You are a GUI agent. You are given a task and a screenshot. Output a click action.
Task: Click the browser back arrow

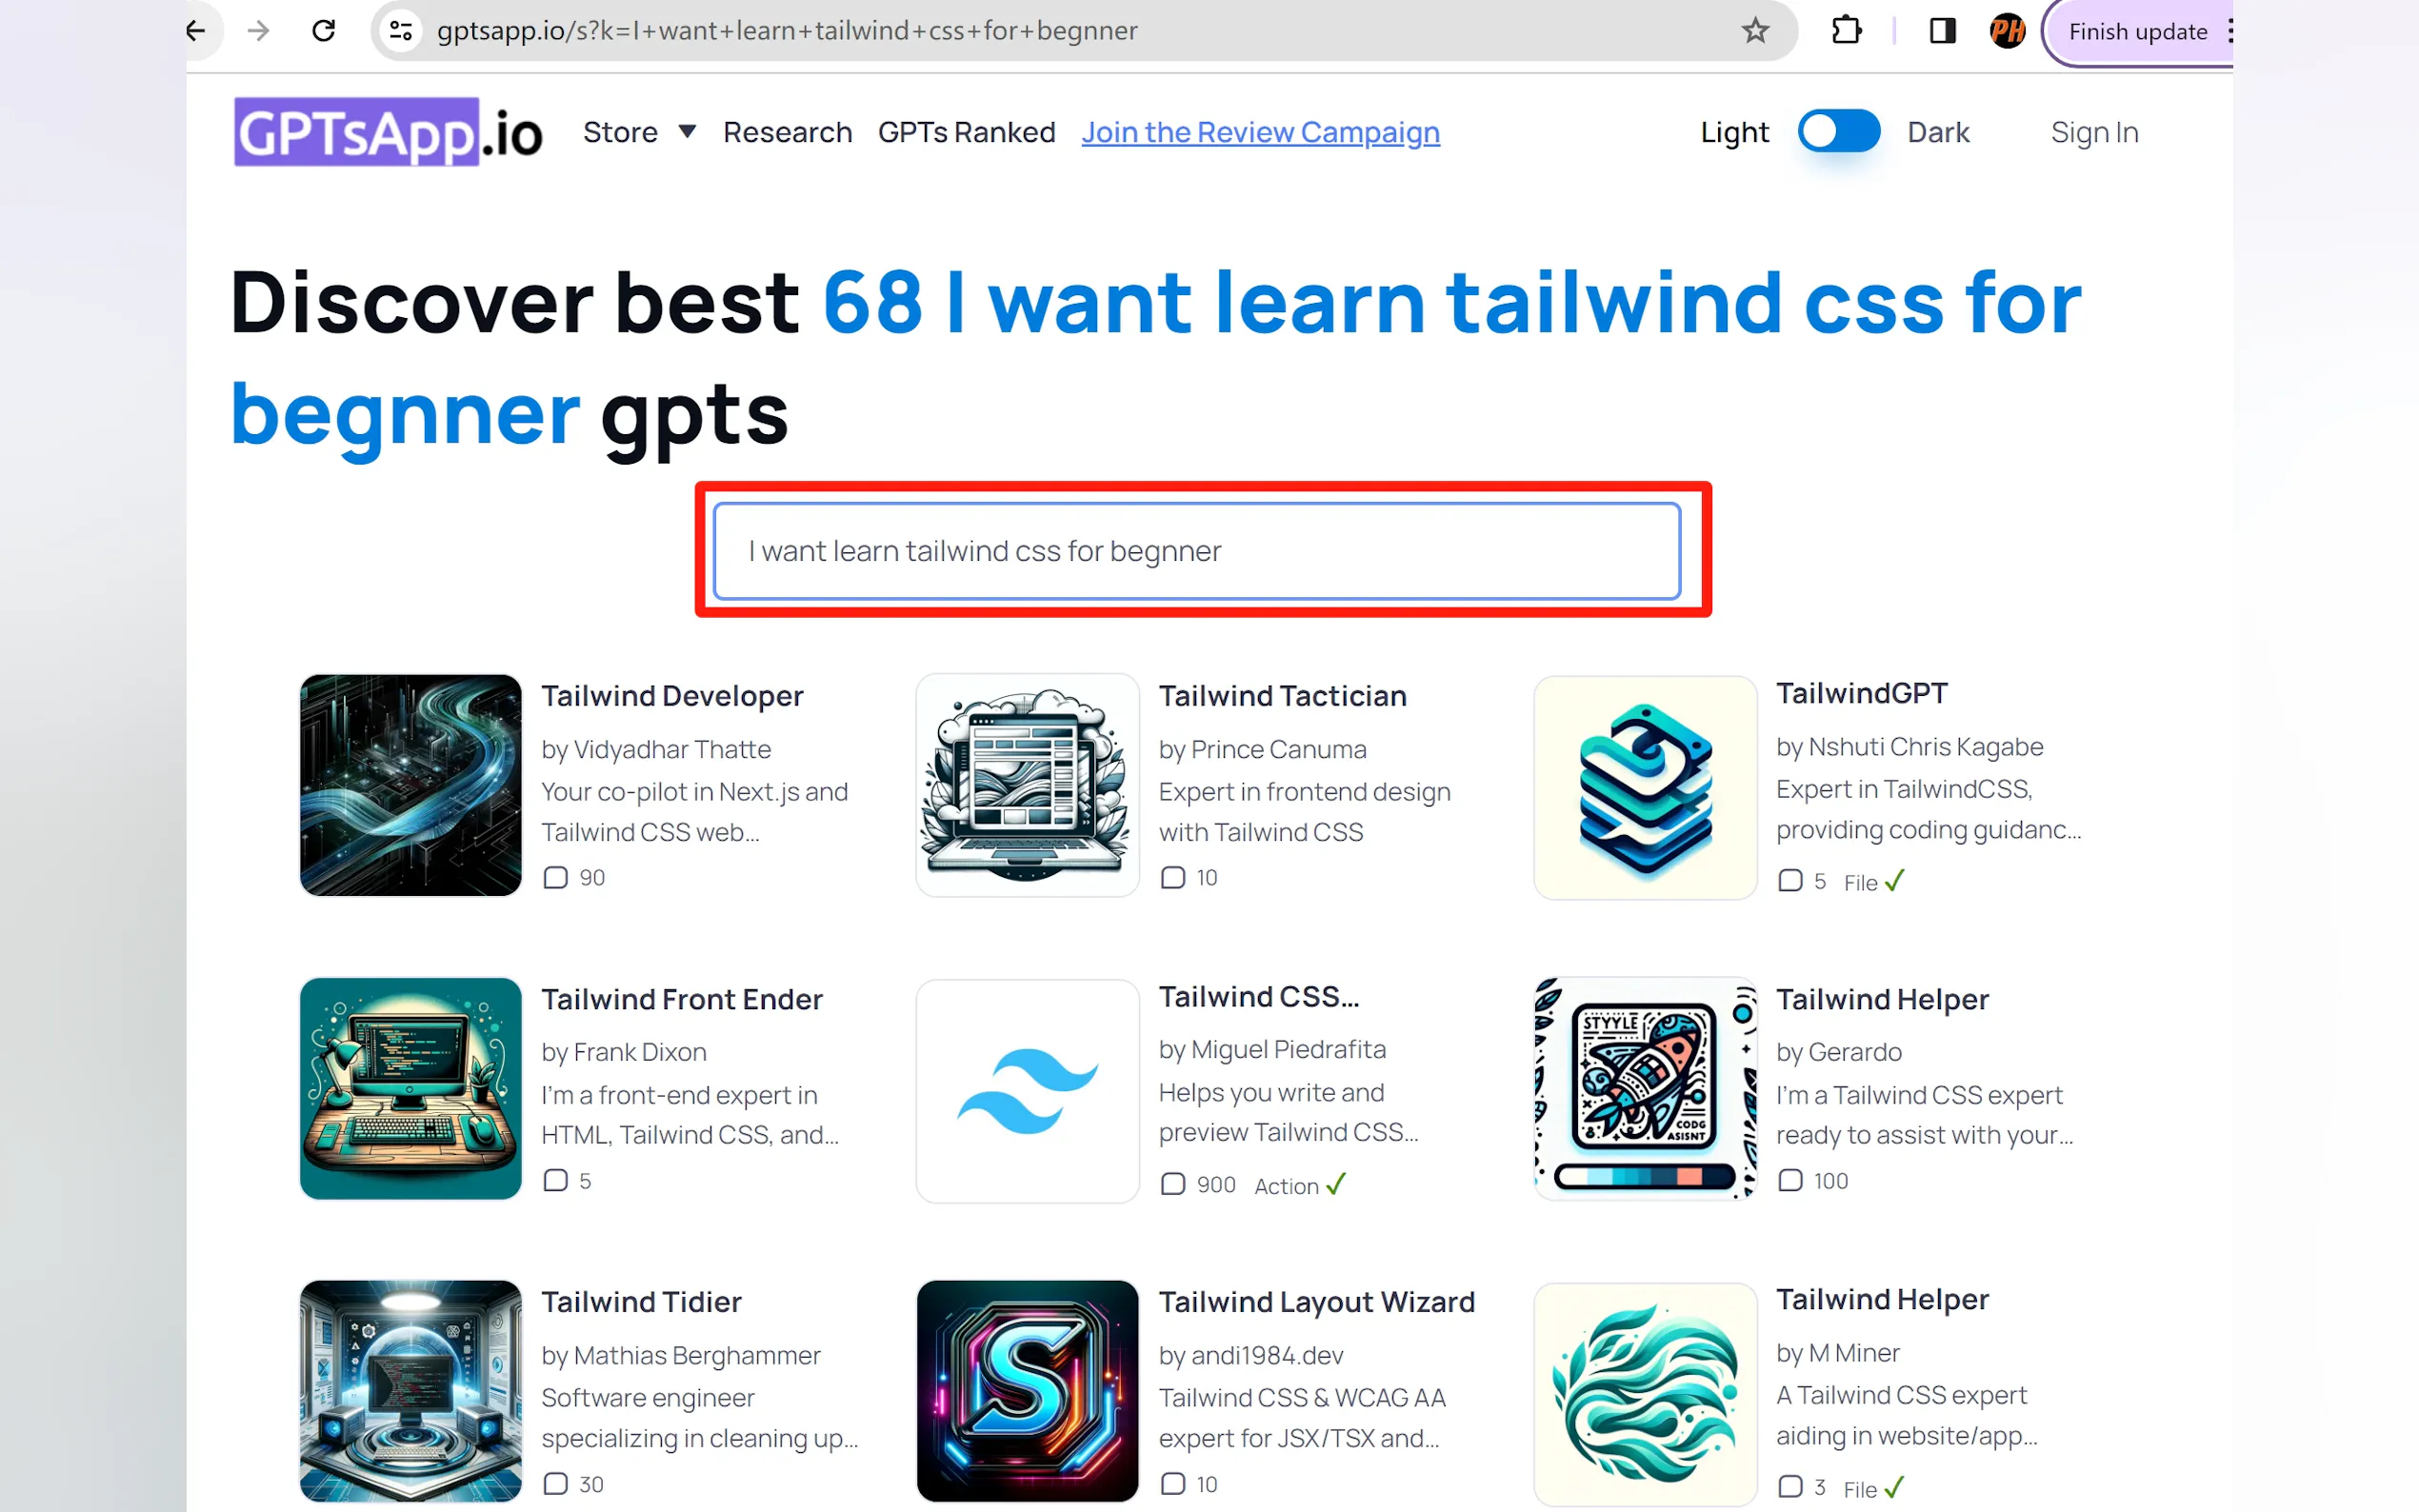tap(197, 31)
